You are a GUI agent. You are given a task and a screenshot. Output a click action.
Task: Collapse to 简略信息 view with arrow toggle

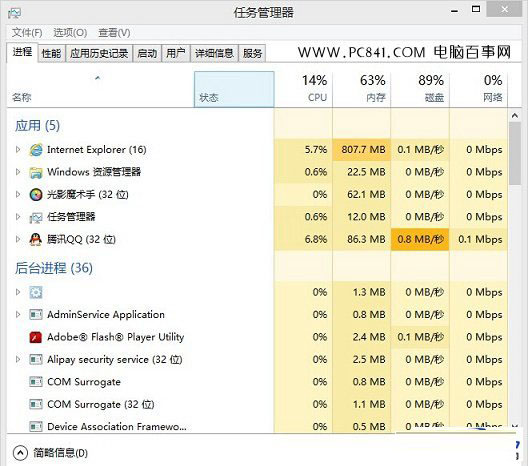[x=20, y=453]
